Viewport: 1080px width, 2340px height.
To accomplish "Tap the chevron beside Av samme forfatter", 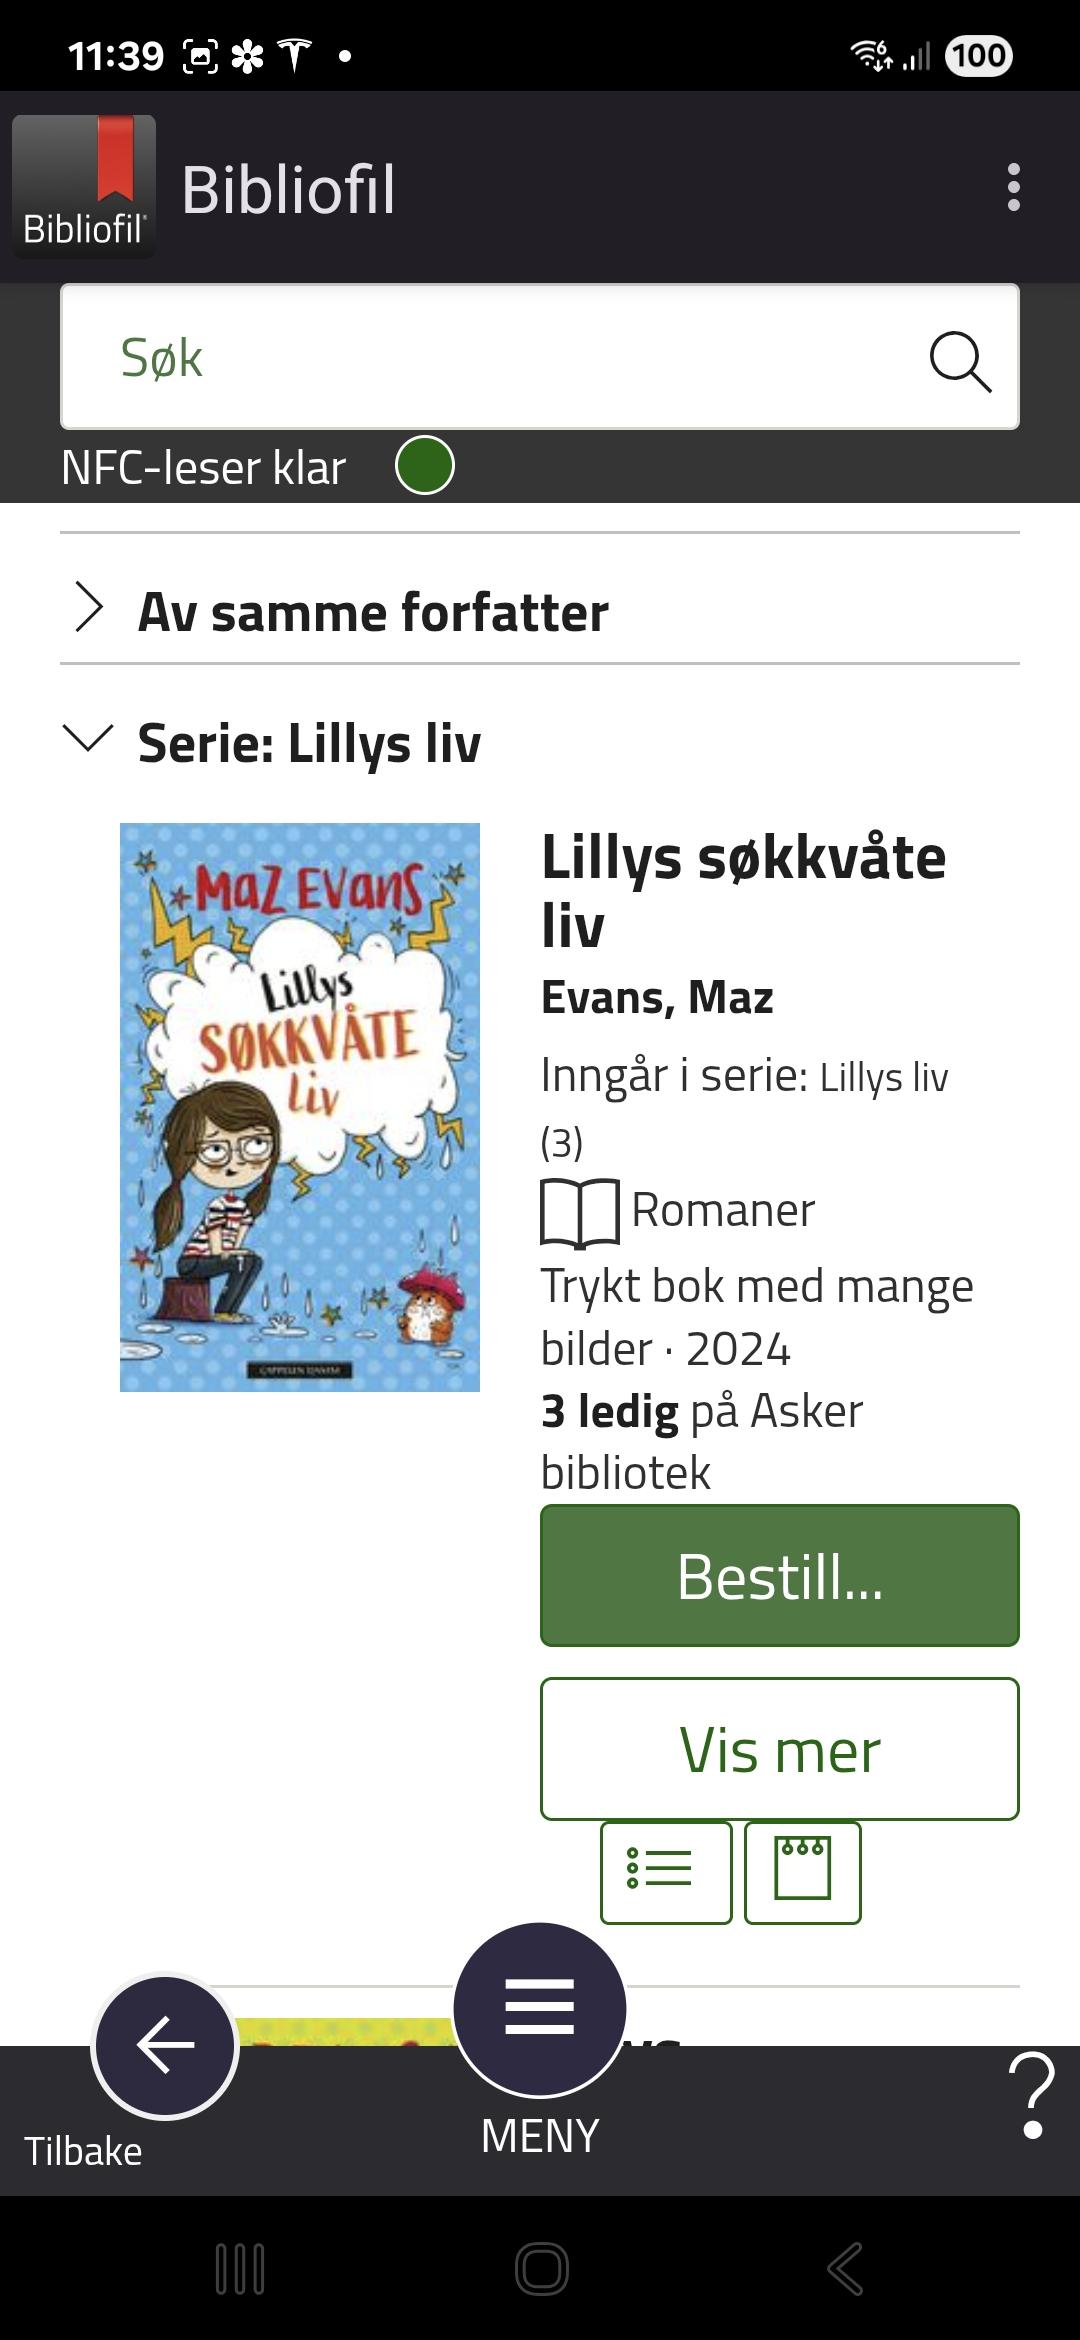I will click(x=89, y=608).
